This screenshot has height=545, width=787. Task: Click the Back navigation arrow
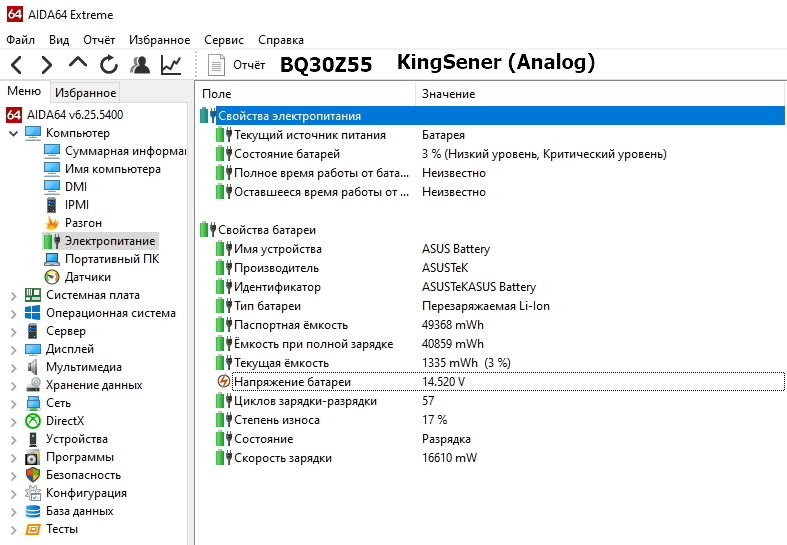17,65
